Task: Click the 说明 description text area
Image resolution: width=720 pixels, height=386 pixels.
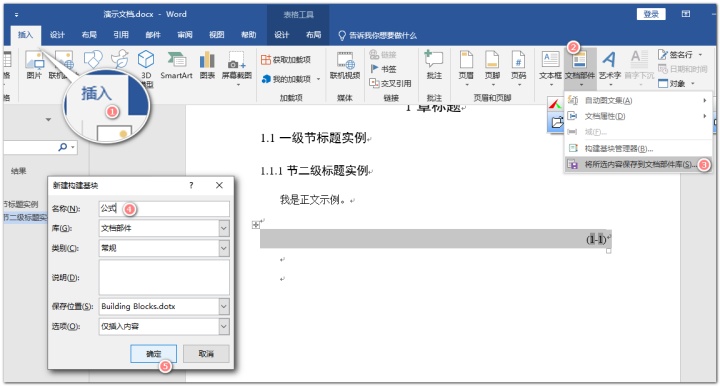Action: [x=164, y=277]
